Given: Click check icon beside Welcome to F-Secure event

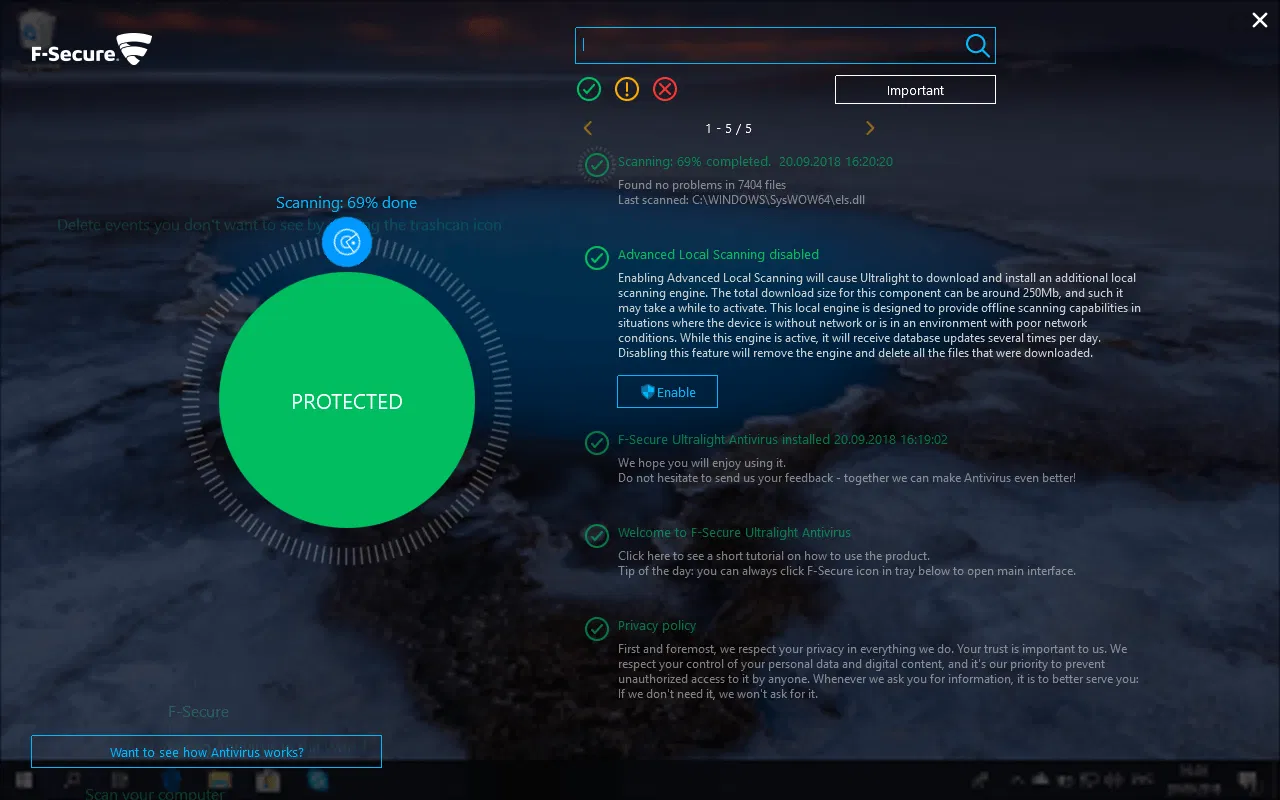Looking at the screenshot, I should pos(597,535).
